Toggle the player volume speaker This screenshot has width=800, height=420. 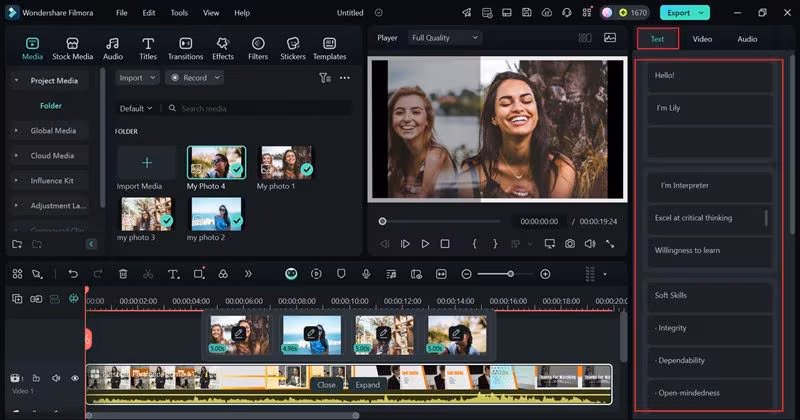589,244
